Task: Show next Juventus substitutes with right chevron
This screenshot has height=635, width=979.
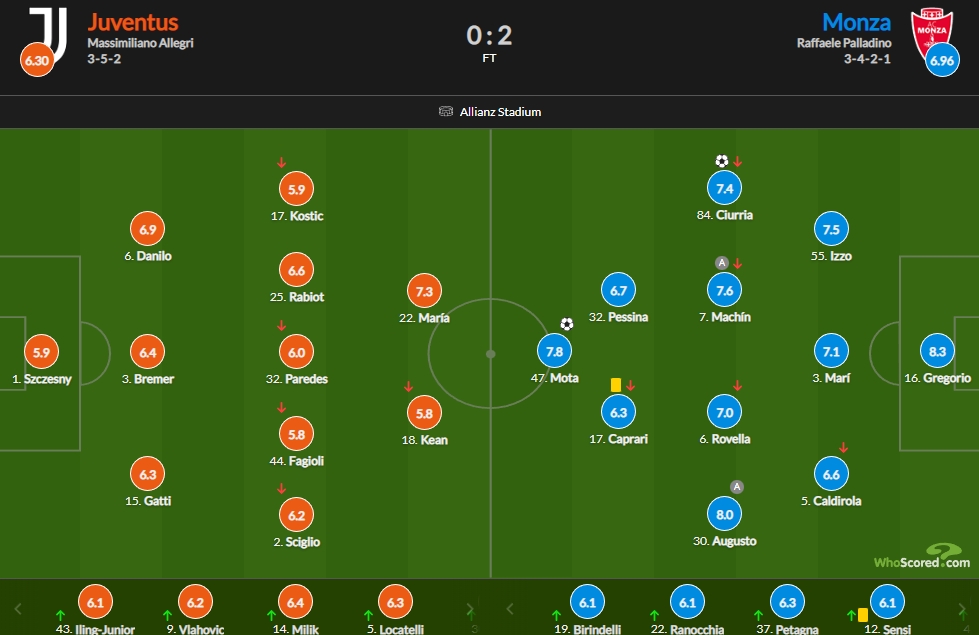Action: [470, 609]
